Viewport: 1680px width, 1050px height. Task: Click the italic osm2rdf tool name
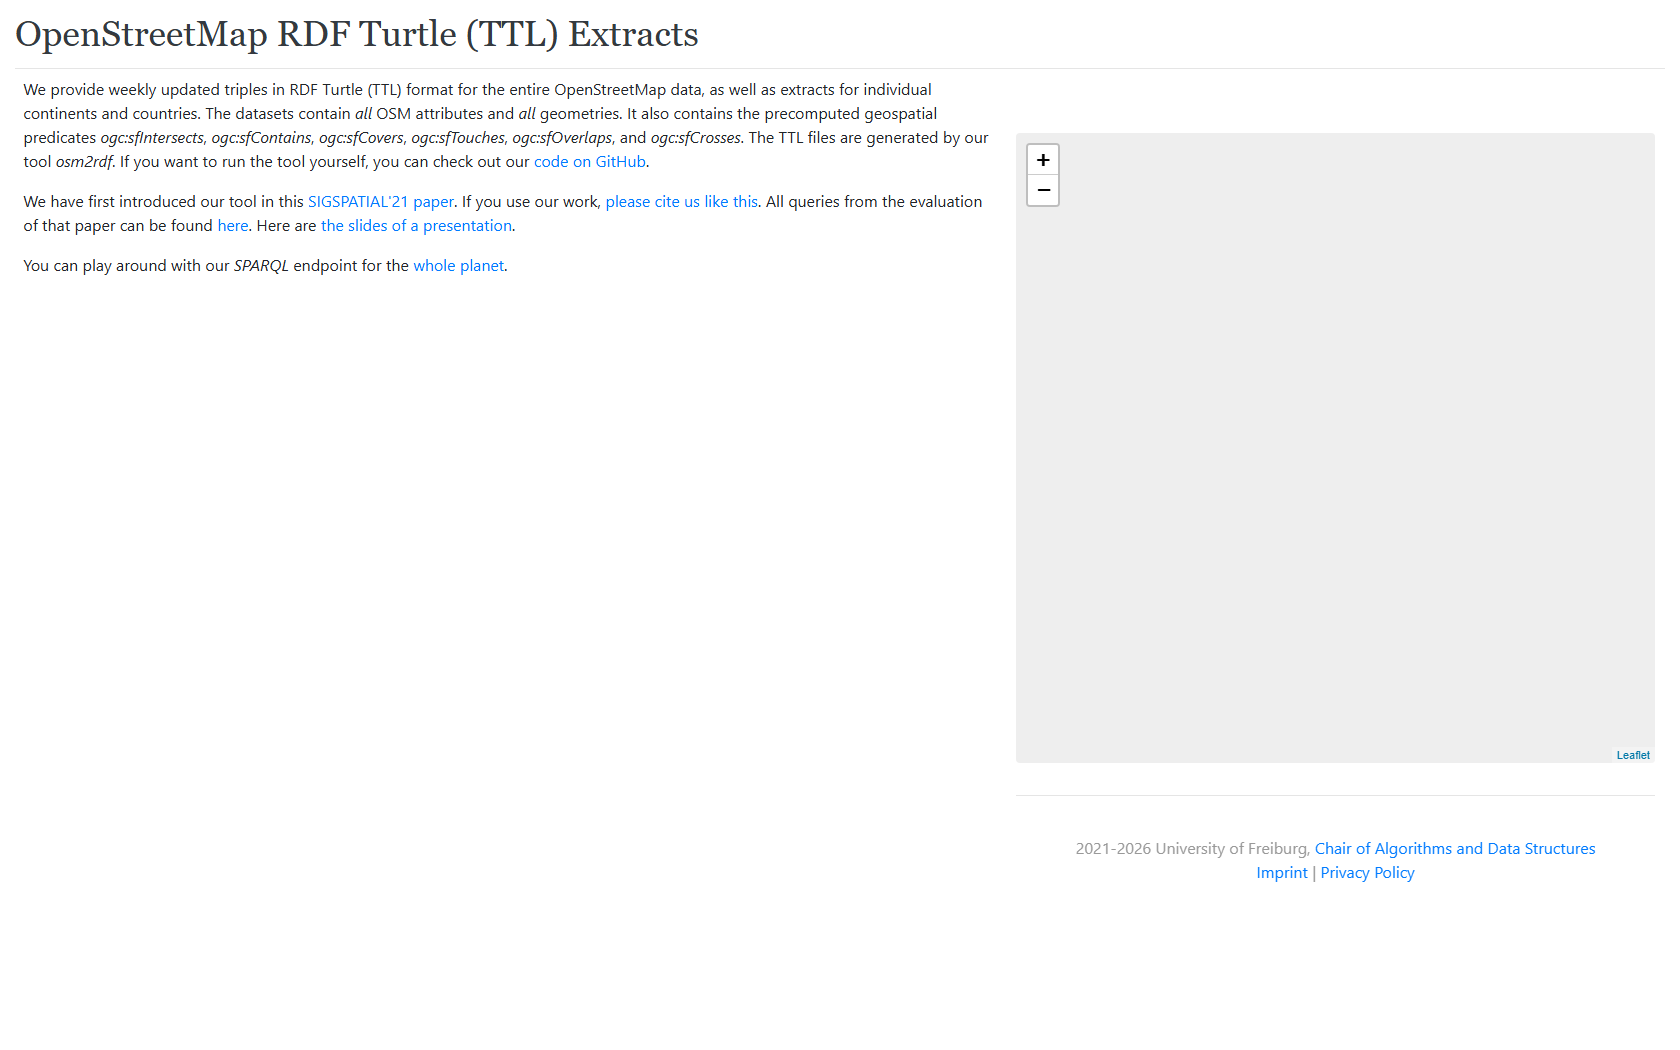[x=84, y=162]
